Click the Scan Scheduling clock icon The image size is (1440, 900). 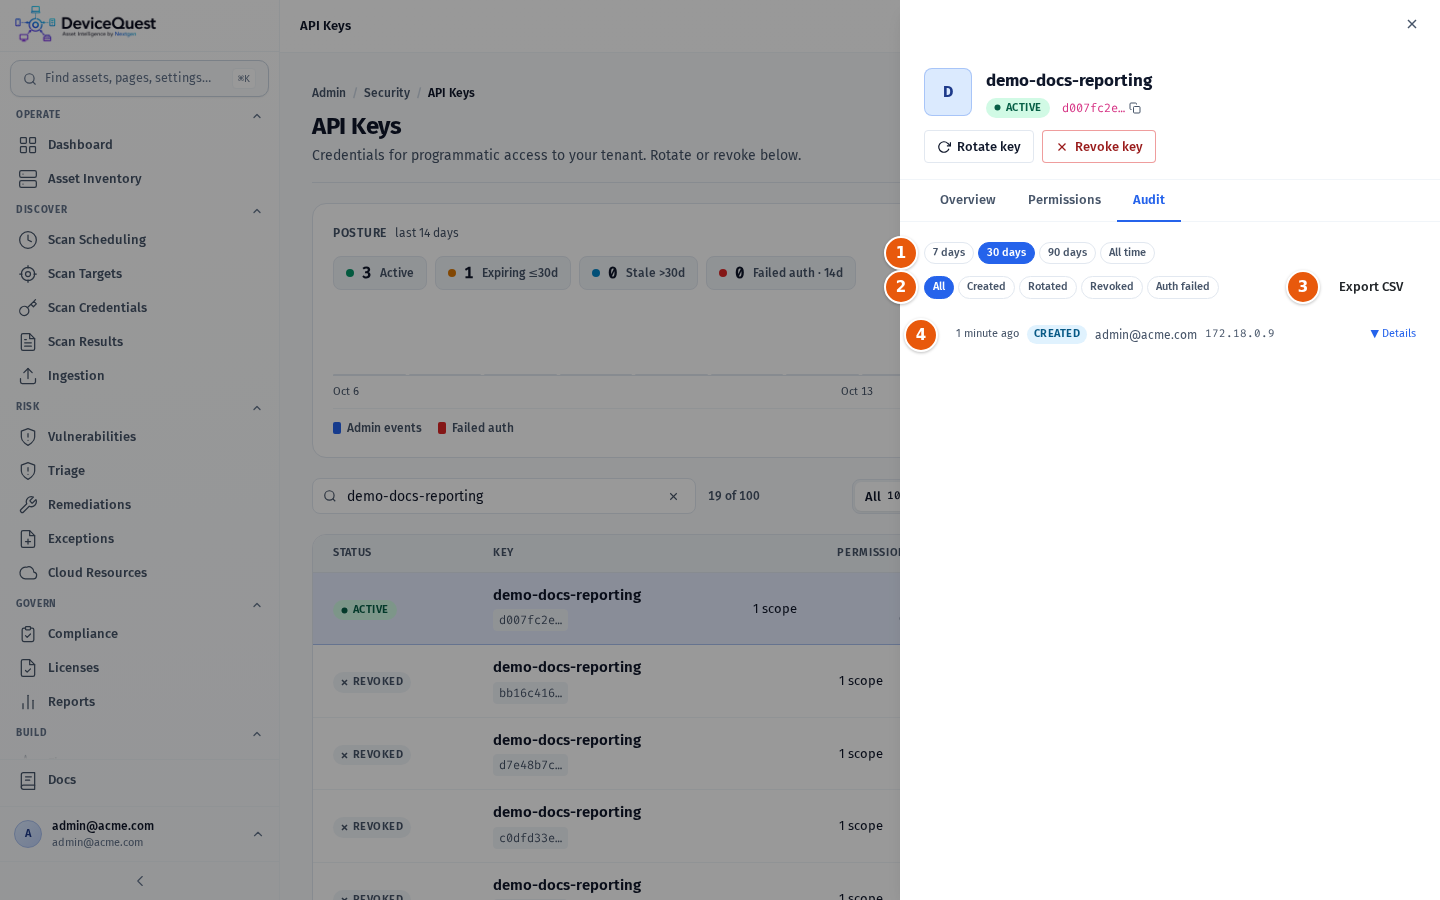pyautogui.click(x=28, y=240)
